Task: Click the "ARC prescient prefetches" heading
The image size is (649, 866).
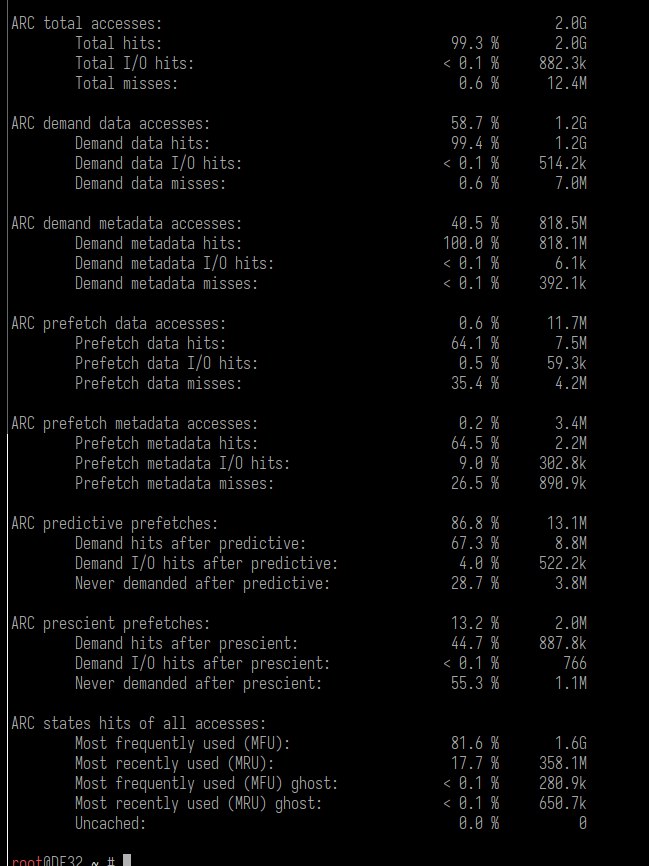Action: click(x=110, y=623)
